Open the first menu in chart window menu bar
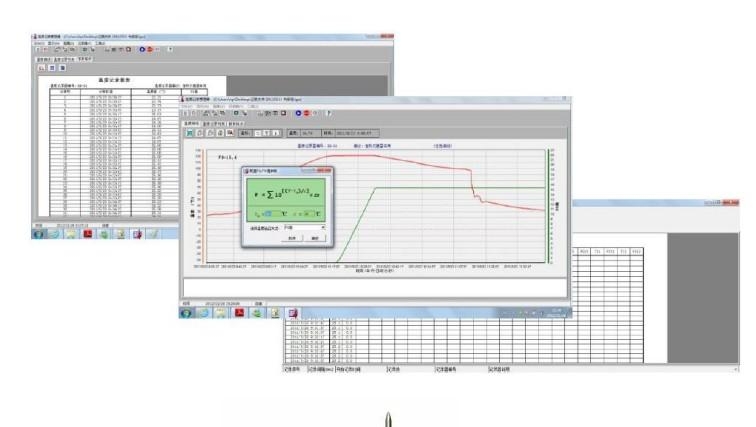The image size is (756, 427). point(187,107)
